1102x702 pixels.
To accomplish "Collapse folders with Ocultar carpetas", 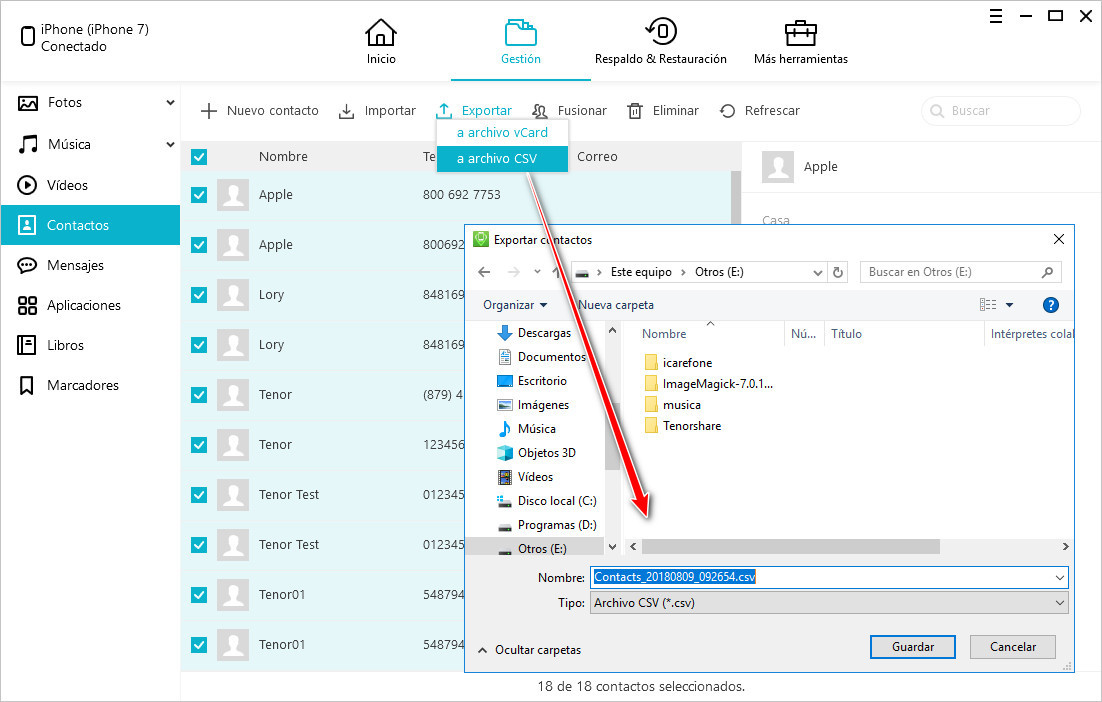I will 530,650.
